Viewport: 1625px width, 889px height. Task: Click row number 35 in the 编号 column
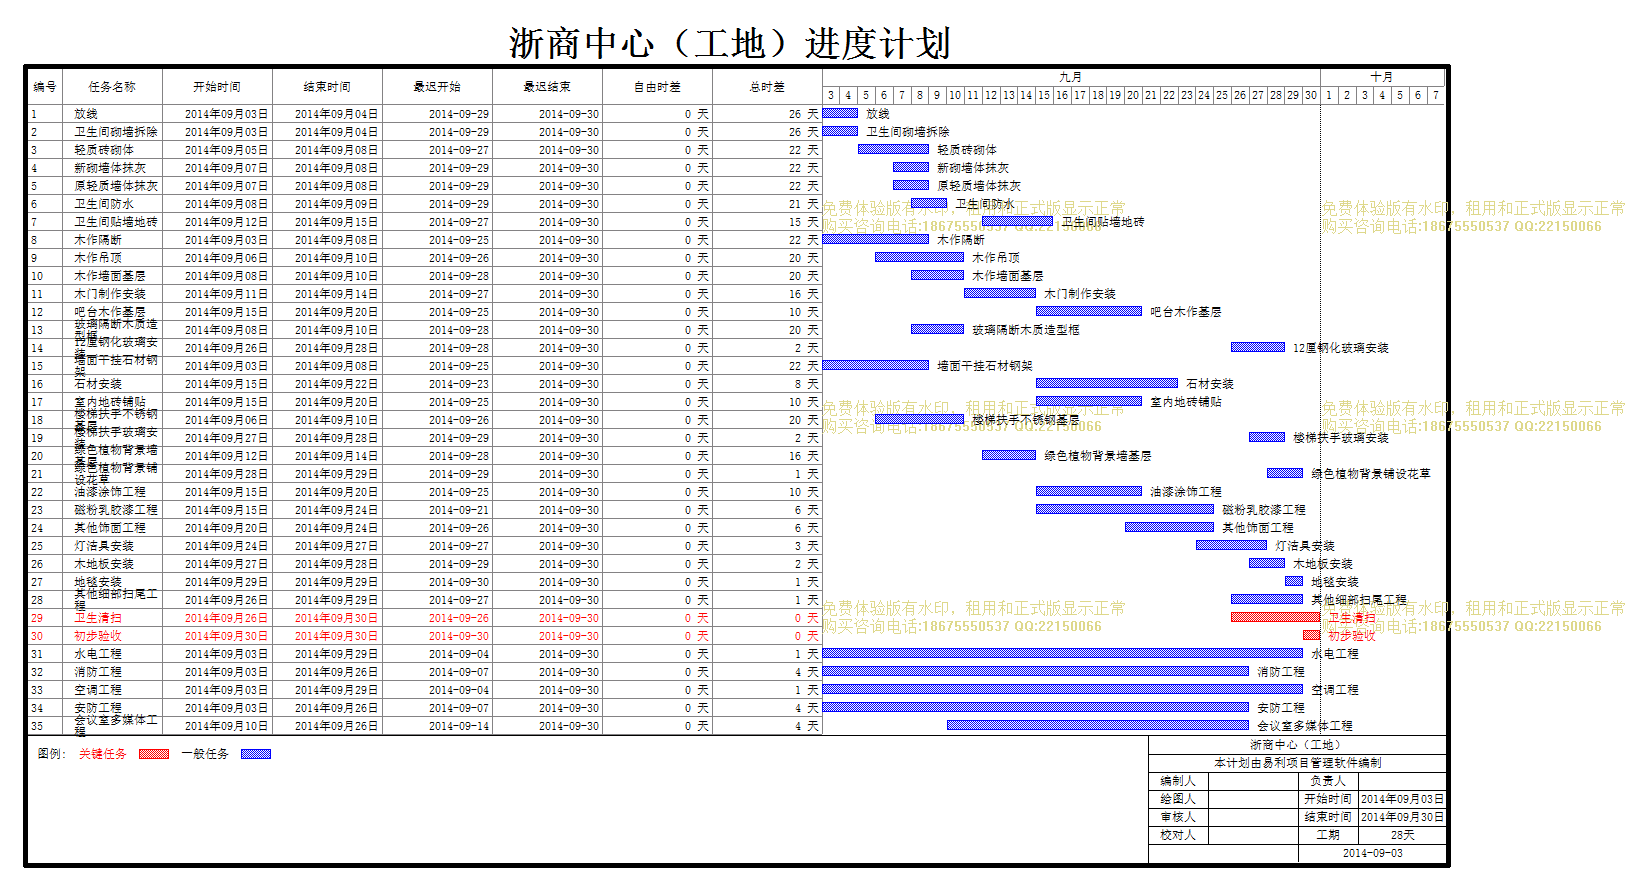pyautogui.click(x=37, y=726)
